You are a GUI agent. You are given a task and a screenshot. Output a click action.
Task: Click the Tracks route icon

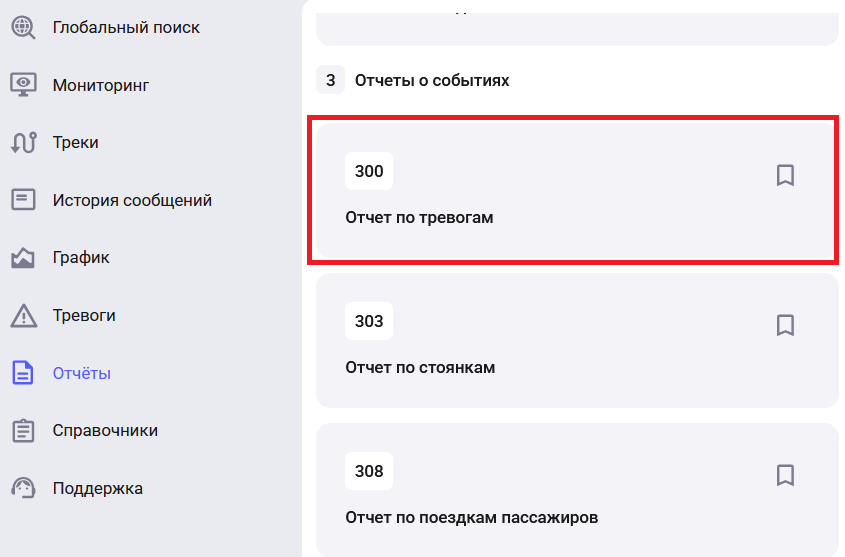23,143
